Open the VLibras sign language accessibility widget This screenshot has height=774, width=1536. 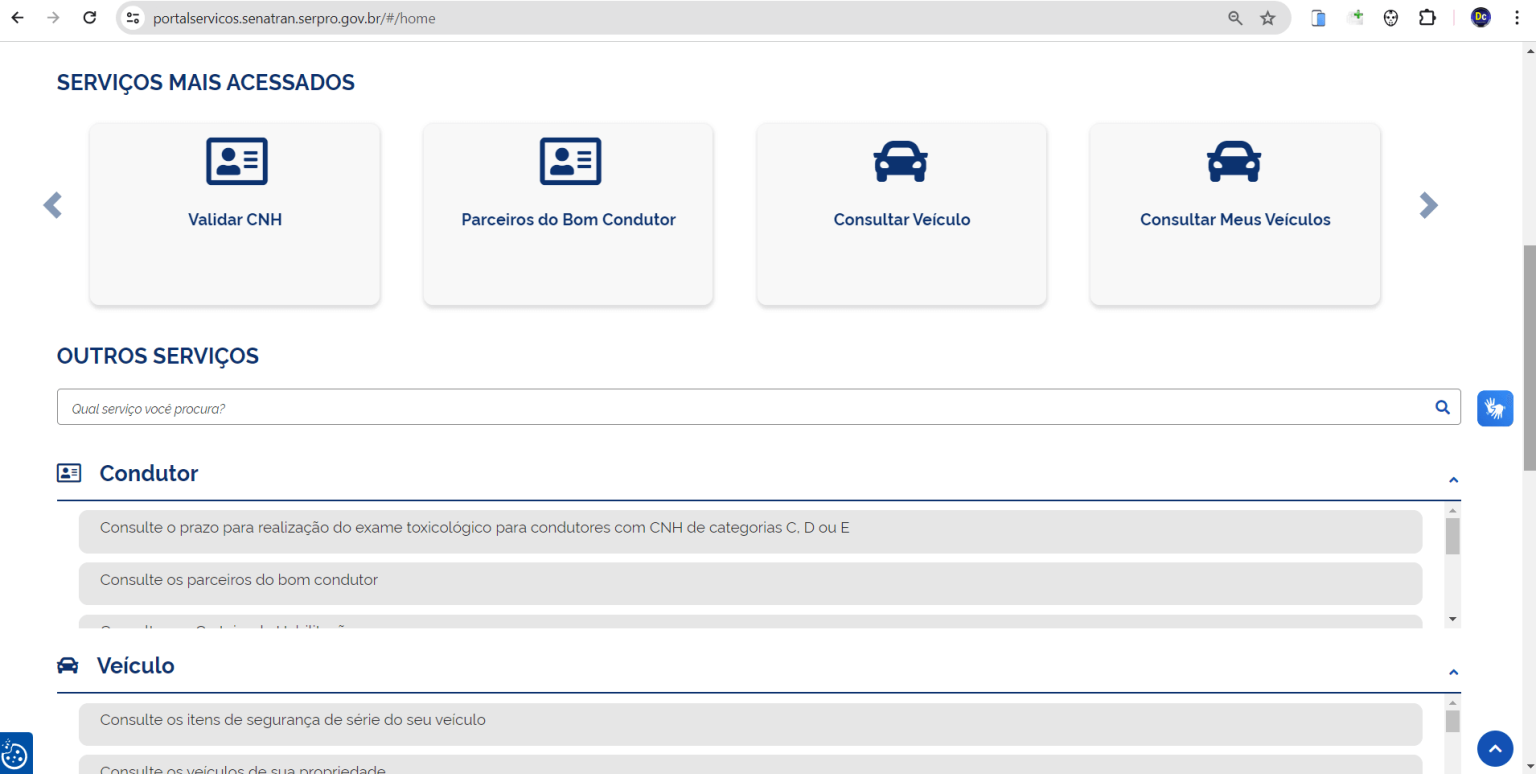click(1495, 408)
